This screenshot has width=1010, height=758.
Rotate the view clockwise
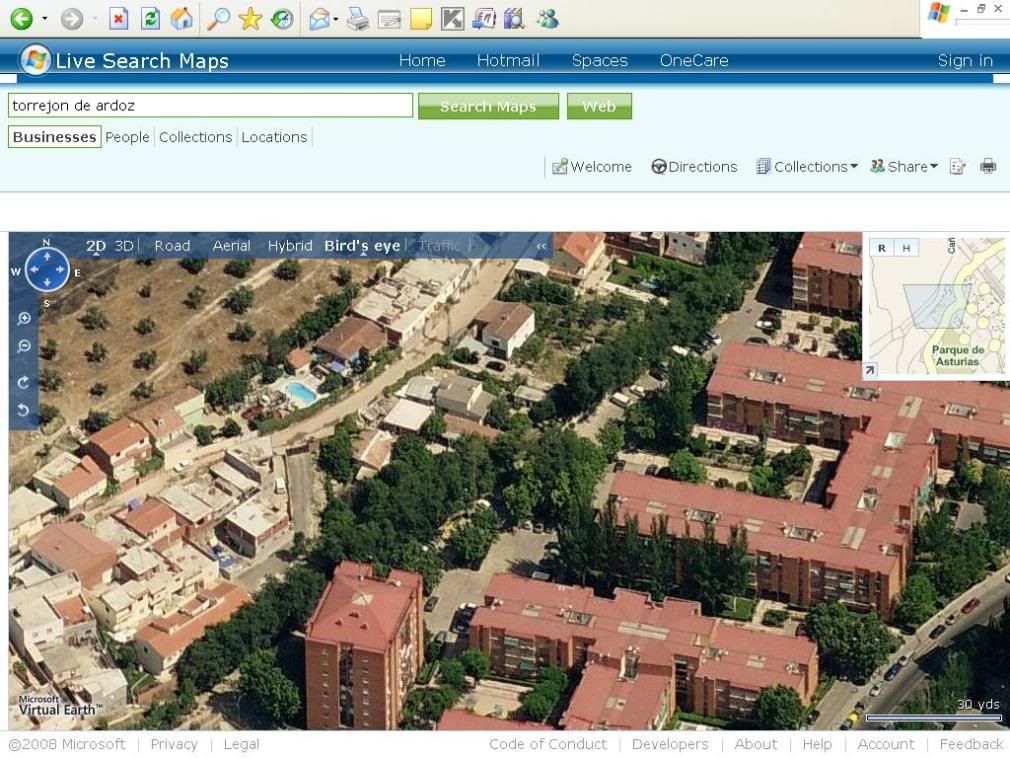point(24,382)
